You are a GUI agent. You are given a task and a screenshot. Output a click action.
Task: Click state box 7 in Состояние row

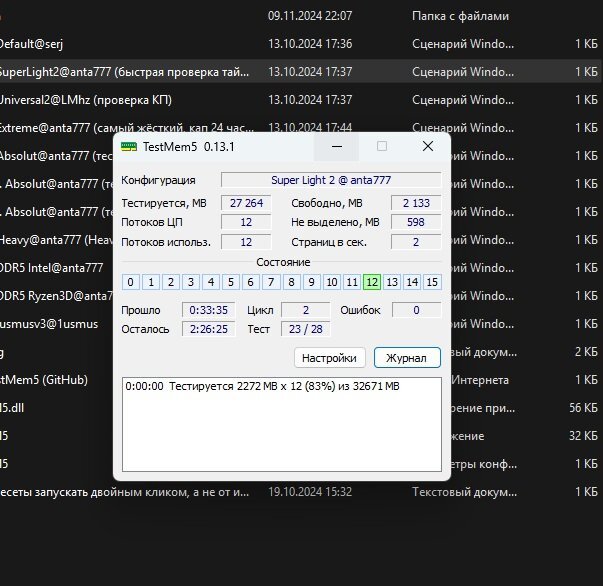tap(271, 282)
